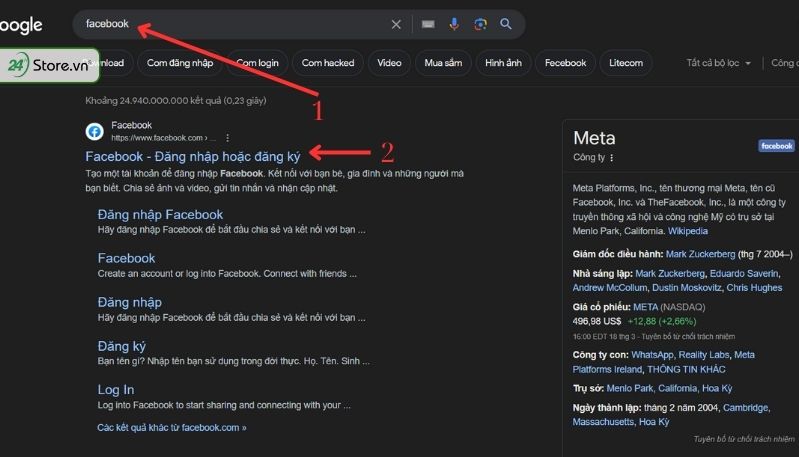This screenshot has height=457, width=799.
Task: Open the Đăng ký sitelink
Action: click(121, 346)
